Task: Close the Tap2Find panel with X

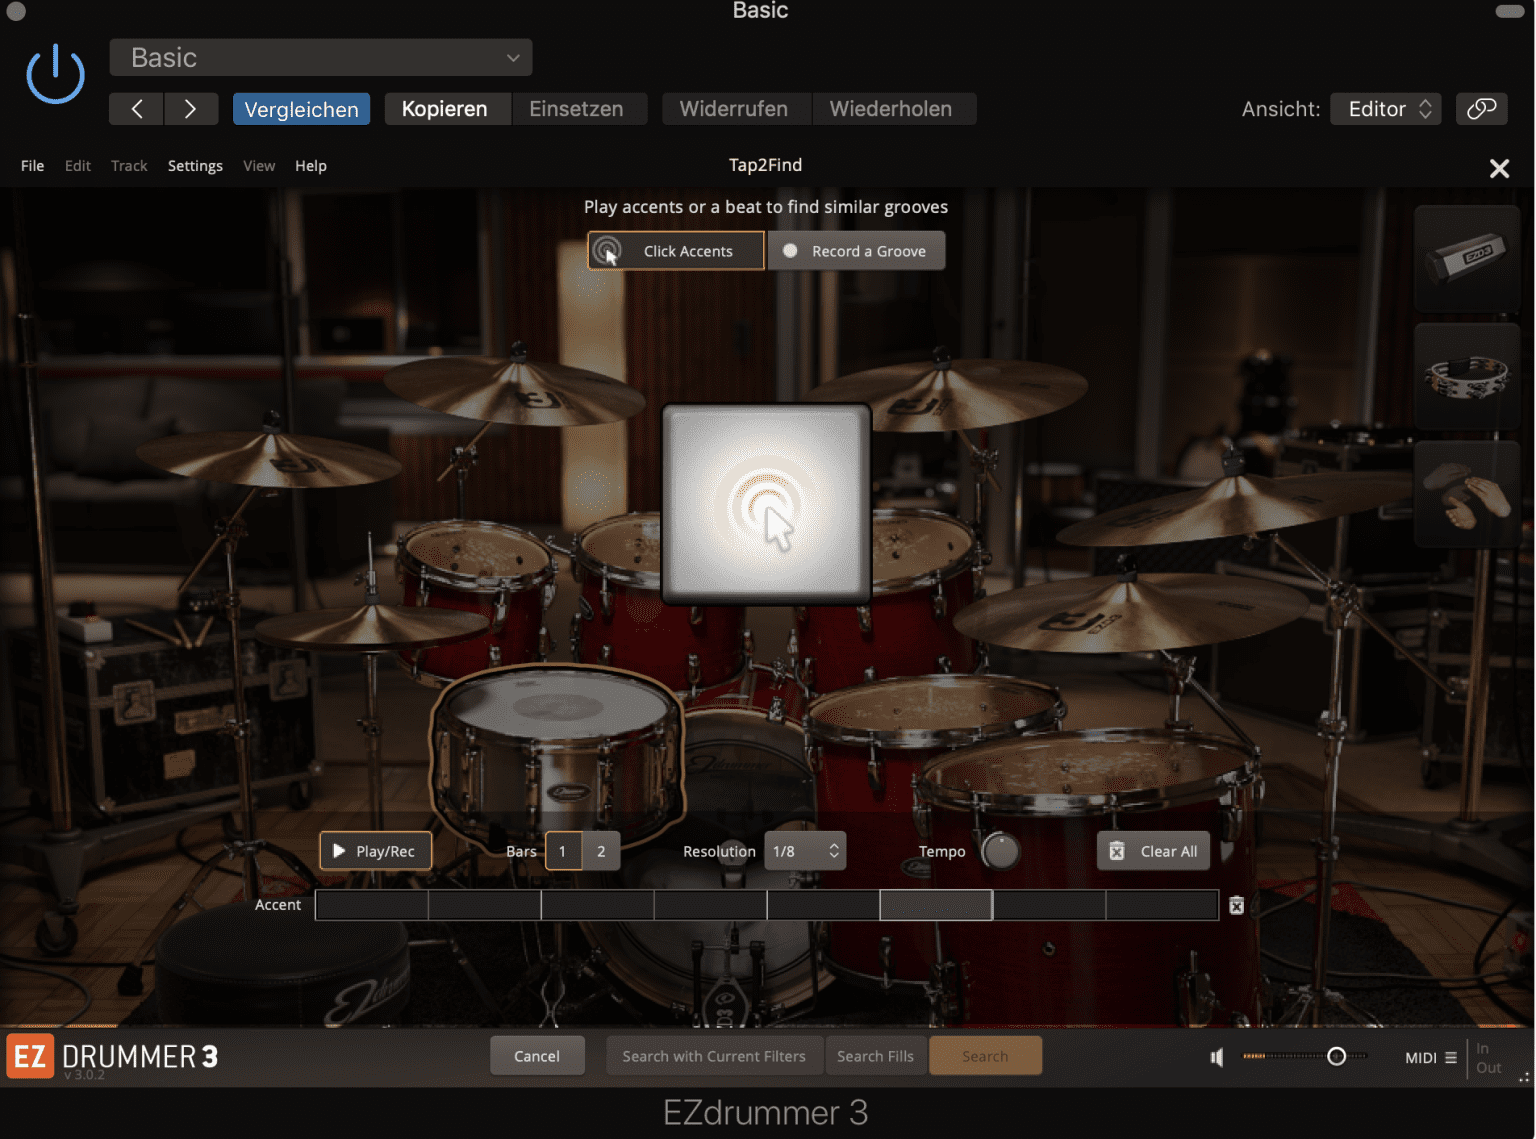Action: tap(1499, 169)
